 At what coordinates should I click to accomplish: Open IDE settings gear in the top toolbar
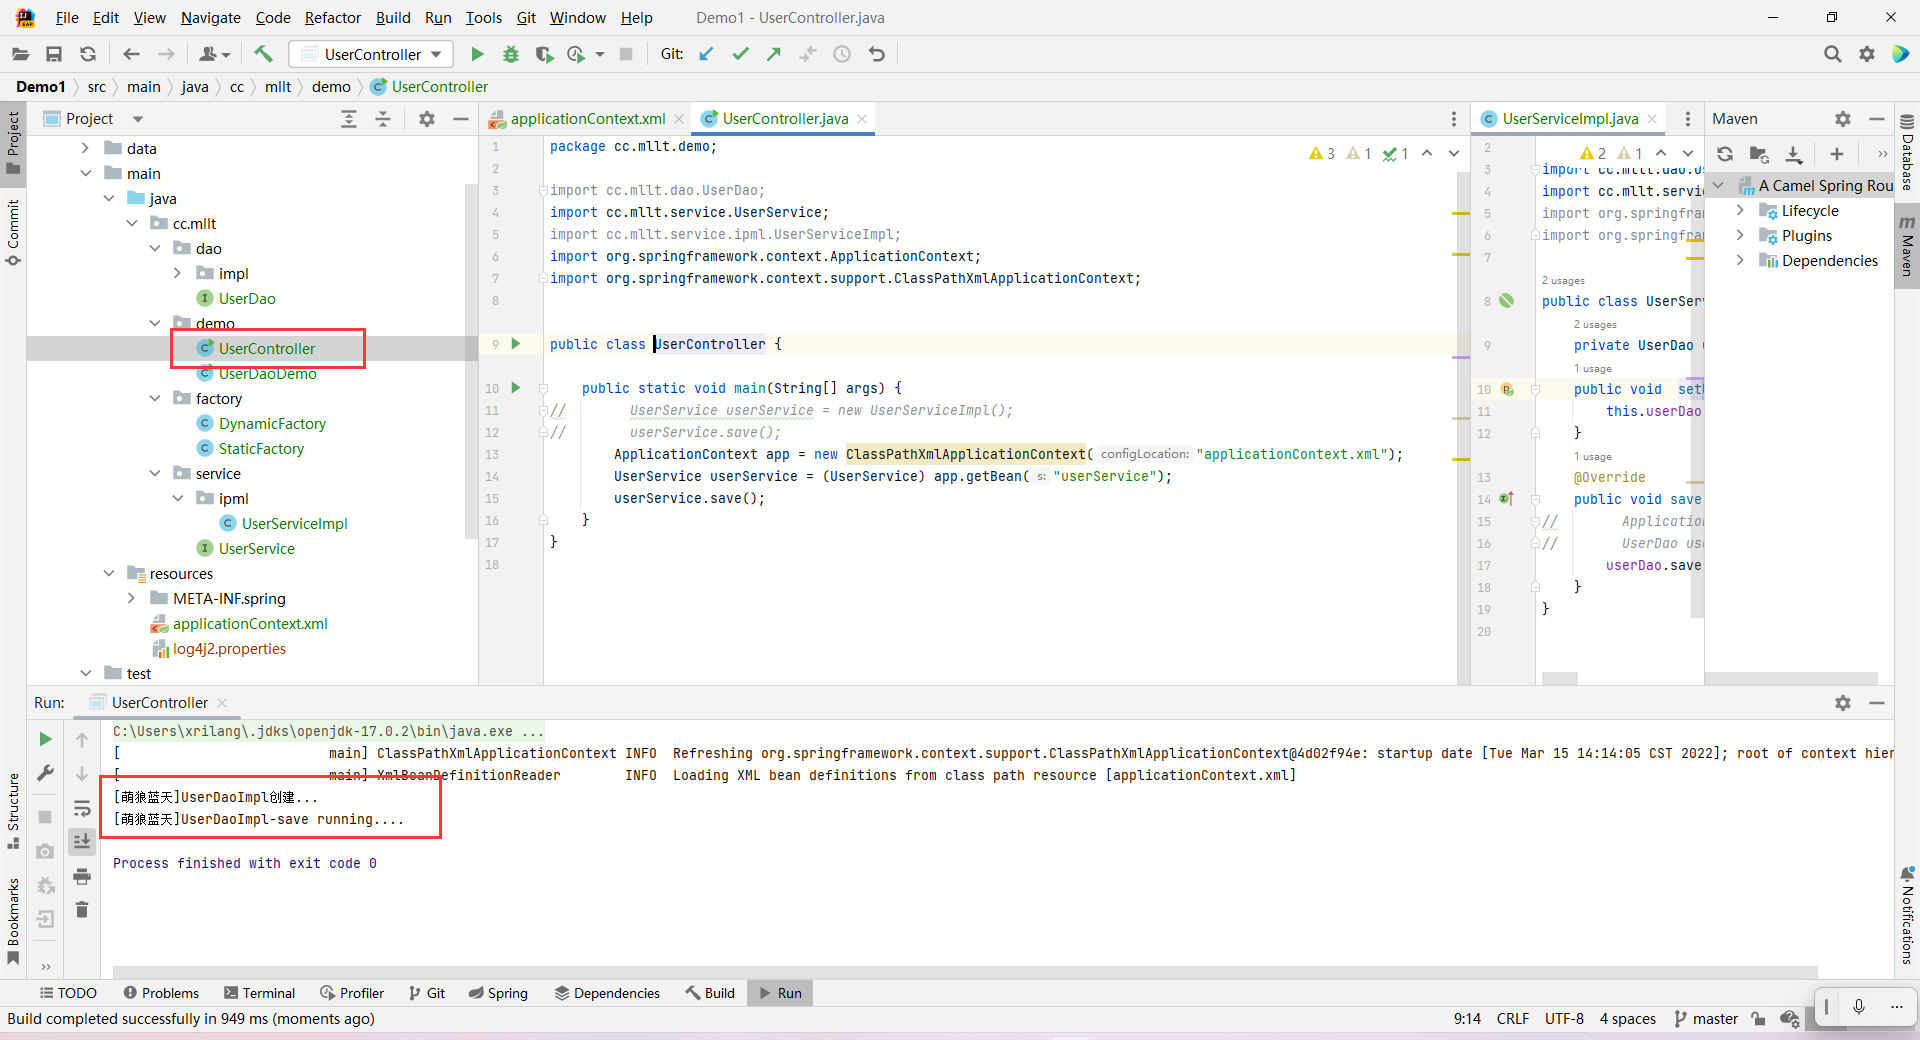1867,54
